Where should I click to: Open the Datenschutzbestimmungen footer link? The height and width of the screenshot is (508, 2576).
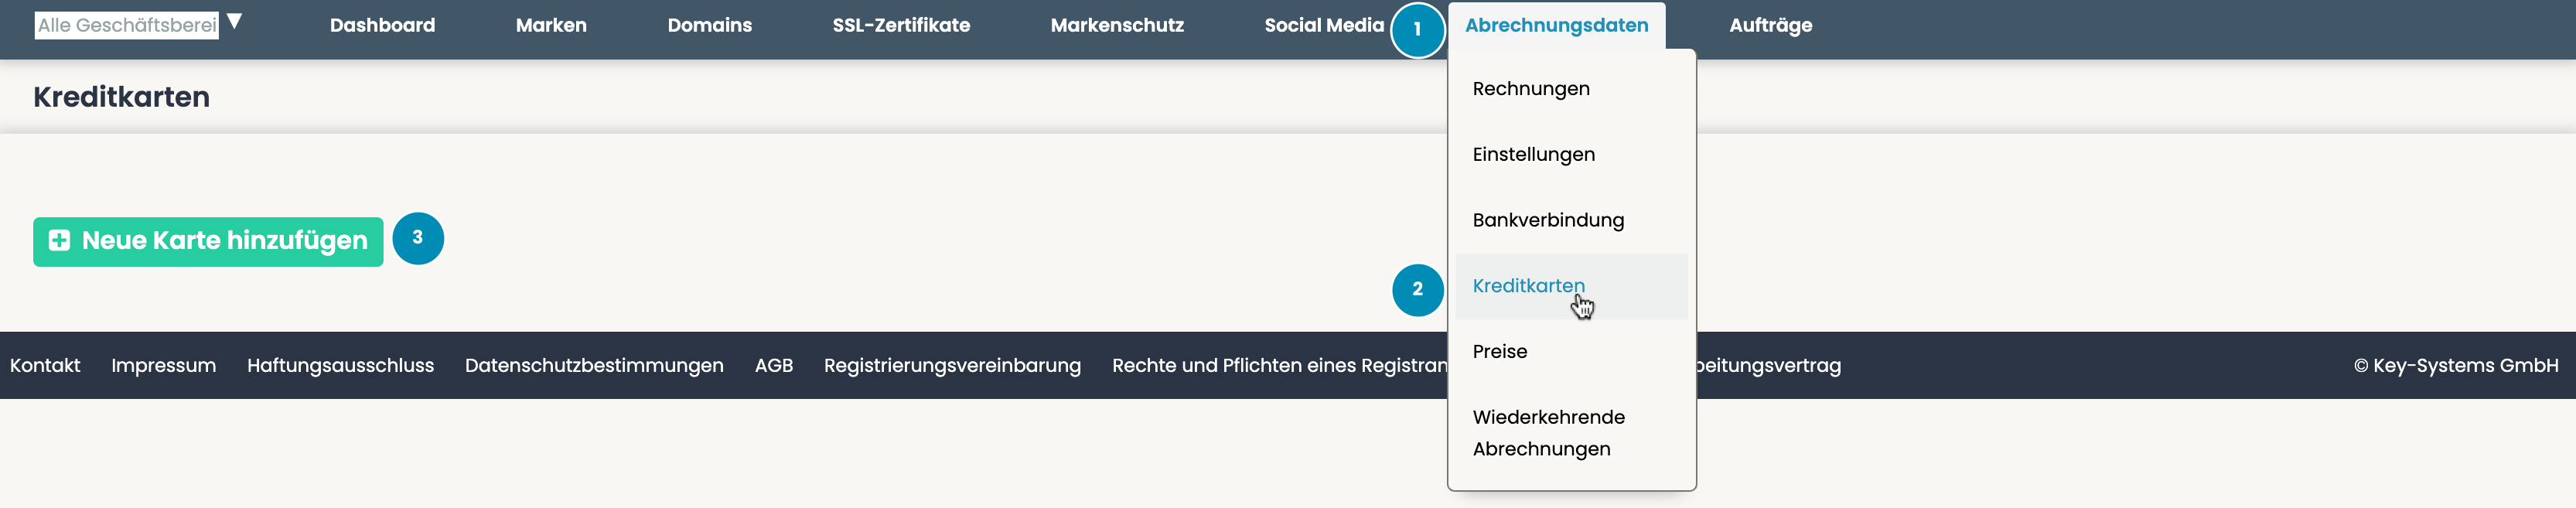[594, 366]
